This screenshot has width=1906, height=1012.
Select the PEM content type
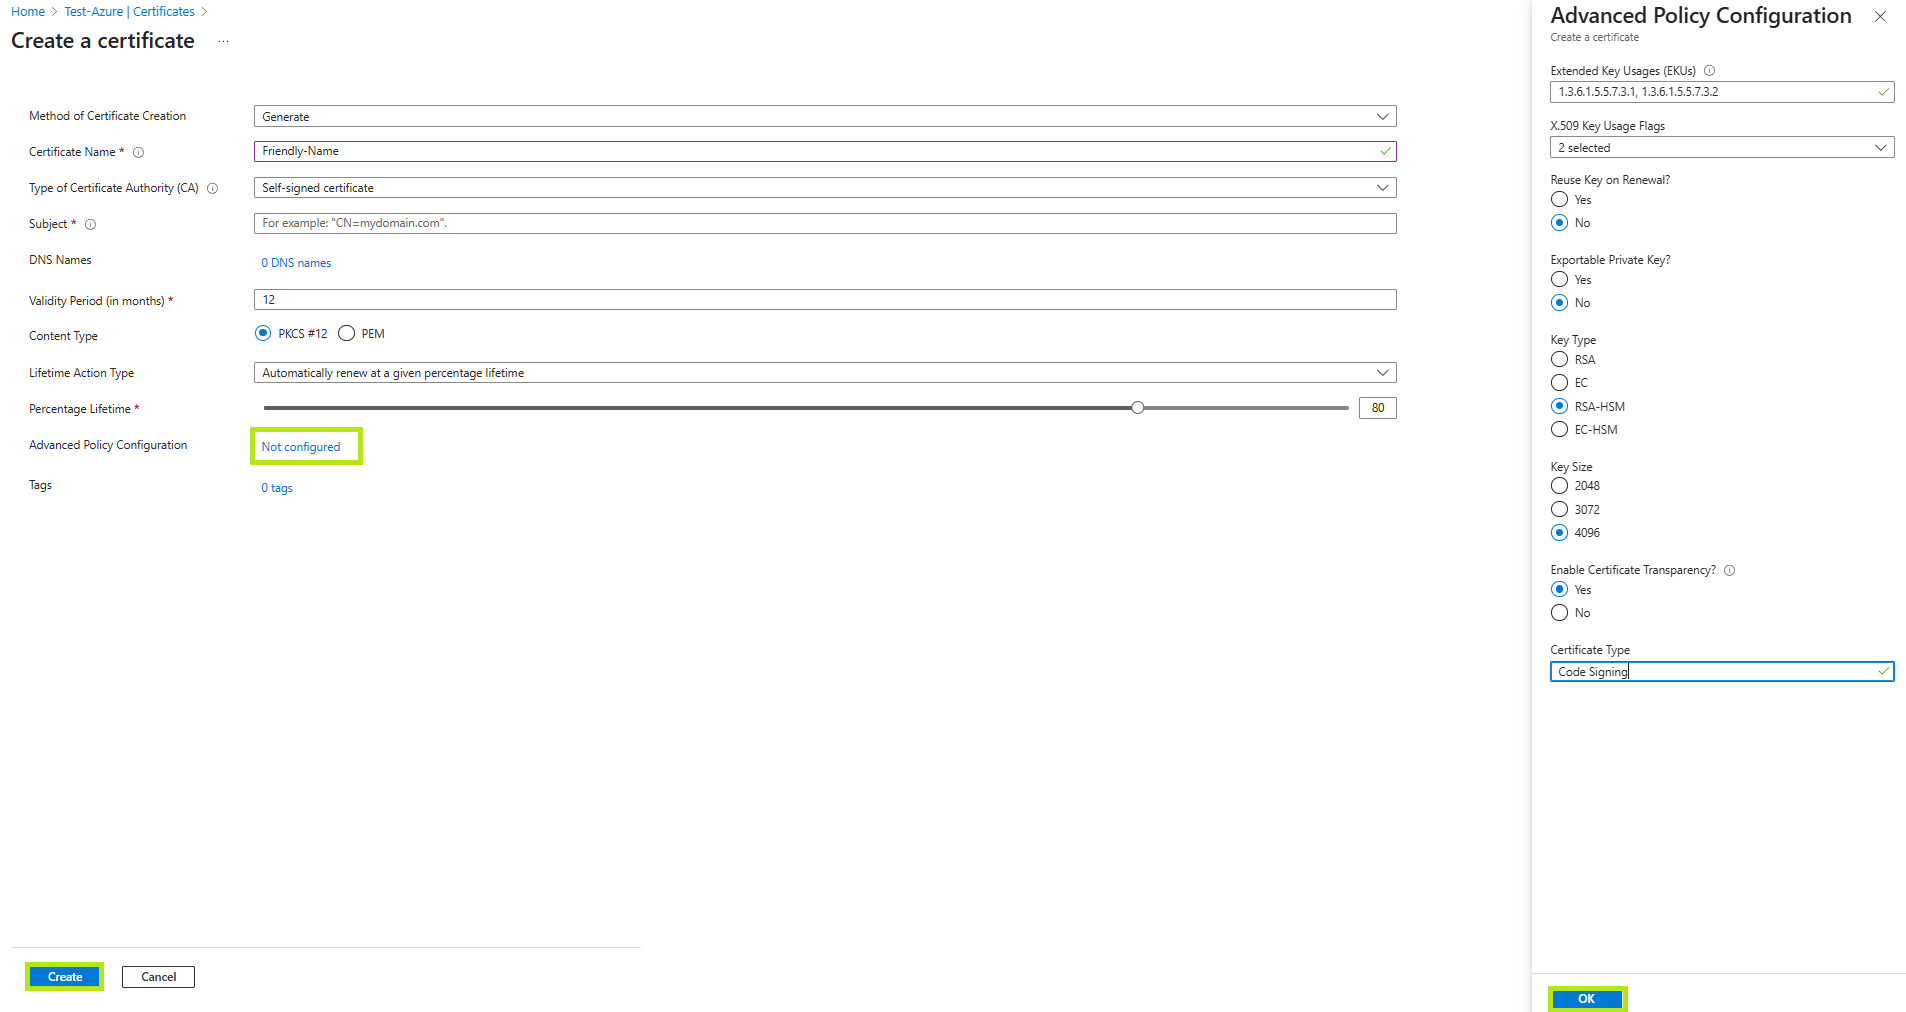click(x=346, y=333)
